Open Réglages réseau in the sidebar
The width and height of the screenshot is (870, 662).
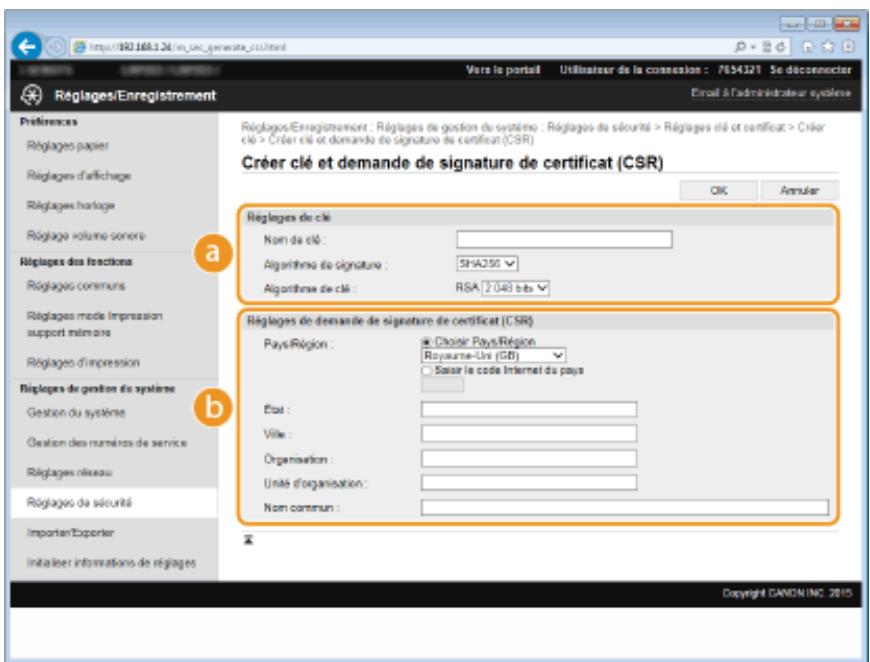click(x=69, y=472)
